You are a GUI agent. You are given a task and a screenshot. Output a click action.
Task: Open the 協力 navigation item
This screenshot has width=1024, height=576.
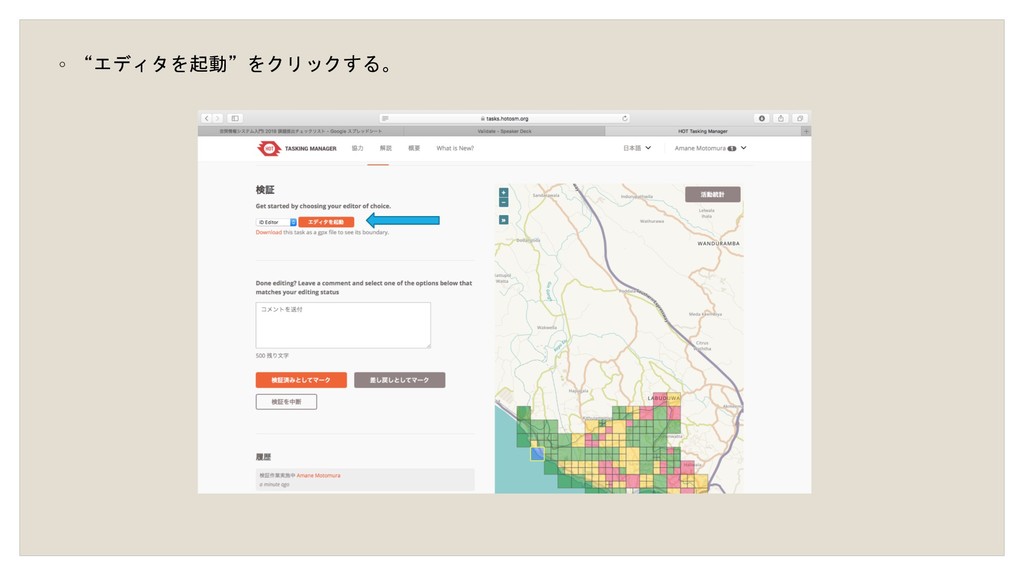357,148
